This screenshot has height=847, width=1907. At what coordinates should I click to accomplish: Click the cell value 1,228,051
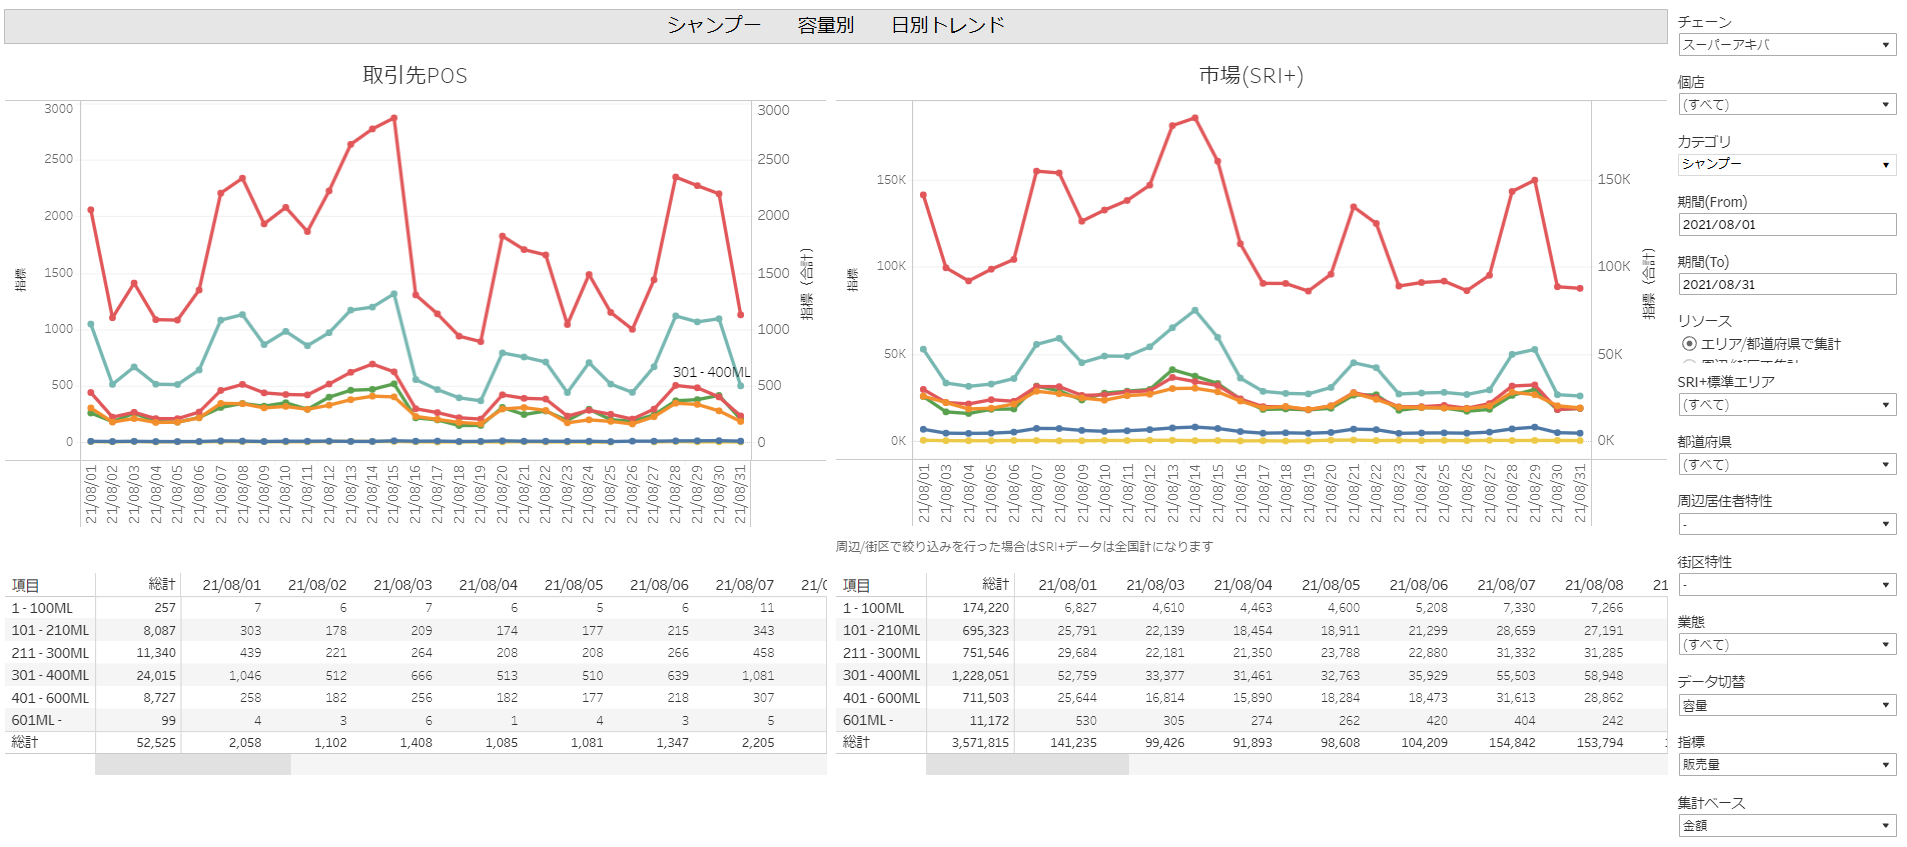[x=980, y=676]
